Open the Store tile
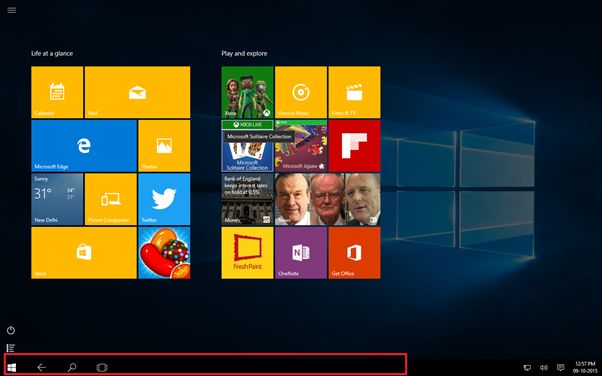This screenshot has height=376, width=602. pyautogui.click(x=84, y=253)
